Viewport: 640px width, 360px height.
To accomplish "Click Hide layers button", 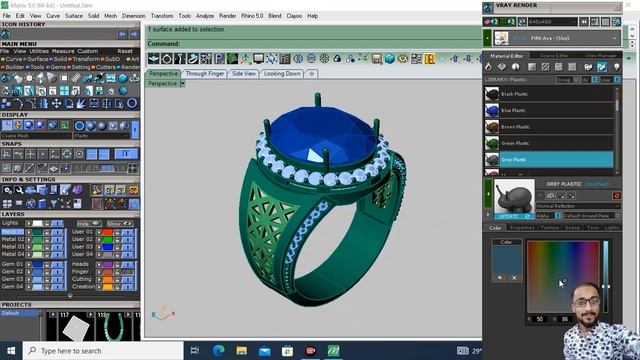I will click(89, 223).
